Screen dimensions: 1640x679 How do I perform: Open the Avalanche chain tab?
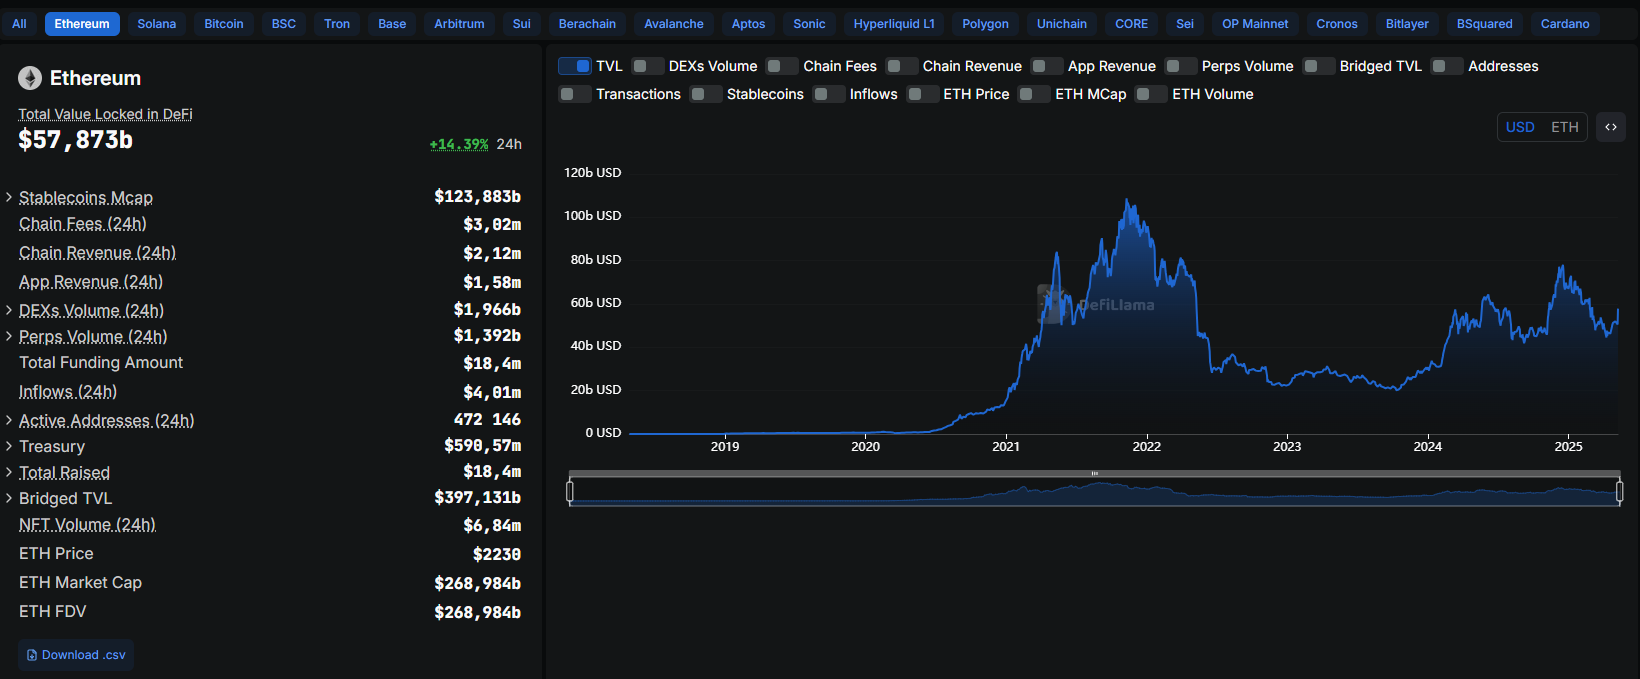coord(674,24)
